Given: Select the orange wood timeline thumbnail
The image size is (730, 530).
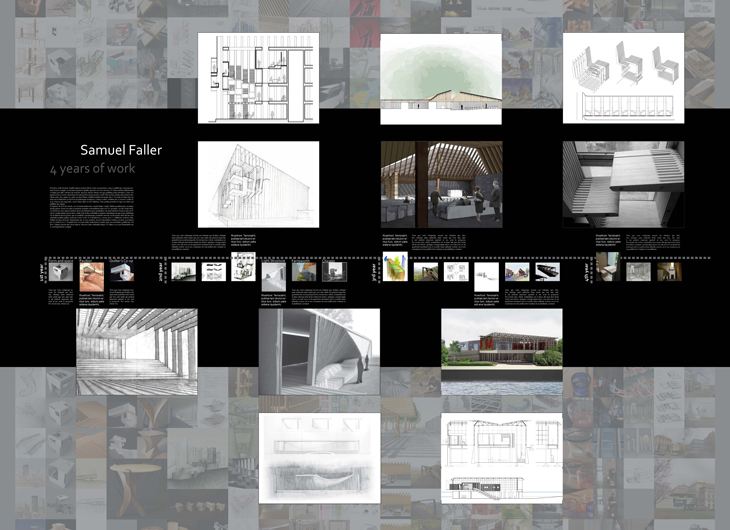Looking at the screenshot, I should tap(91, 272).
